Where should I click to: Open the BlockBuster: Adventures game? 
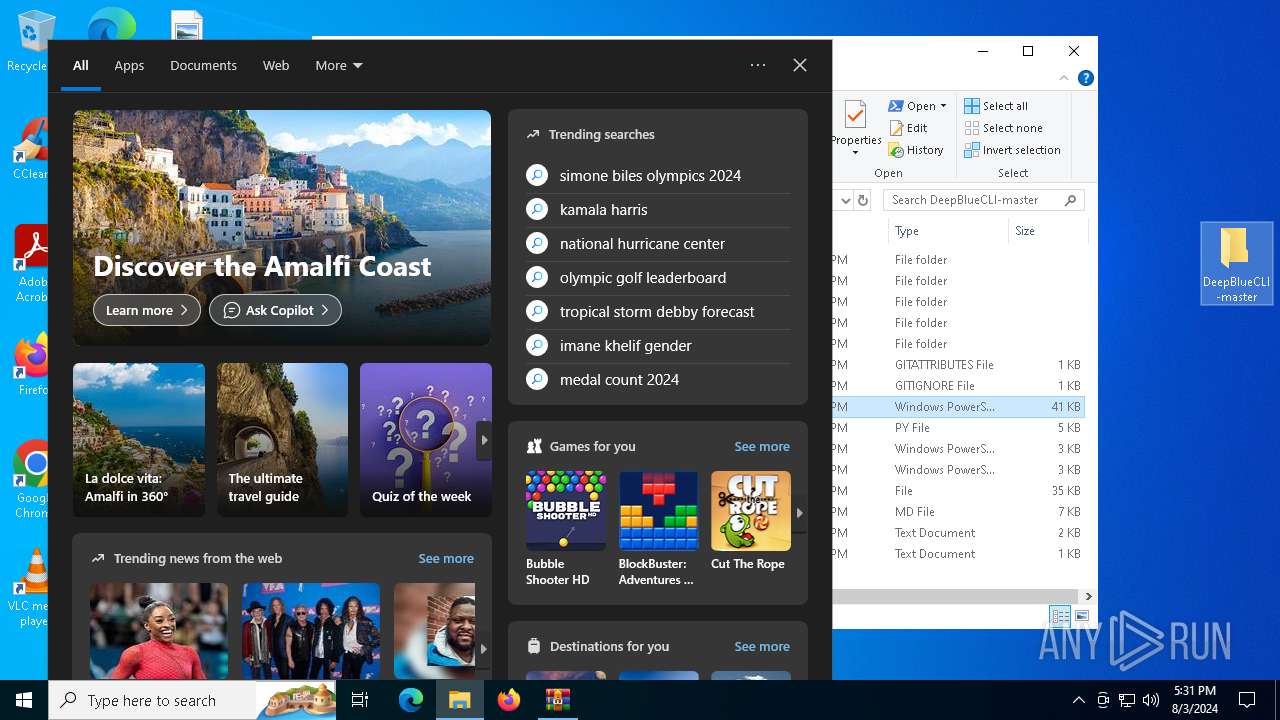657,529
